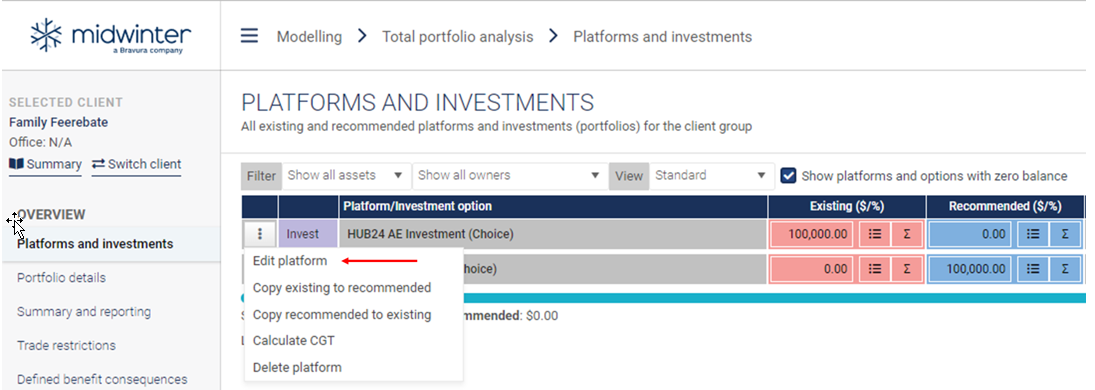The width and height of the screenshot is (1095, 390).
Task: Change the Standard view dropdown
Action: (x=711, y=175)
